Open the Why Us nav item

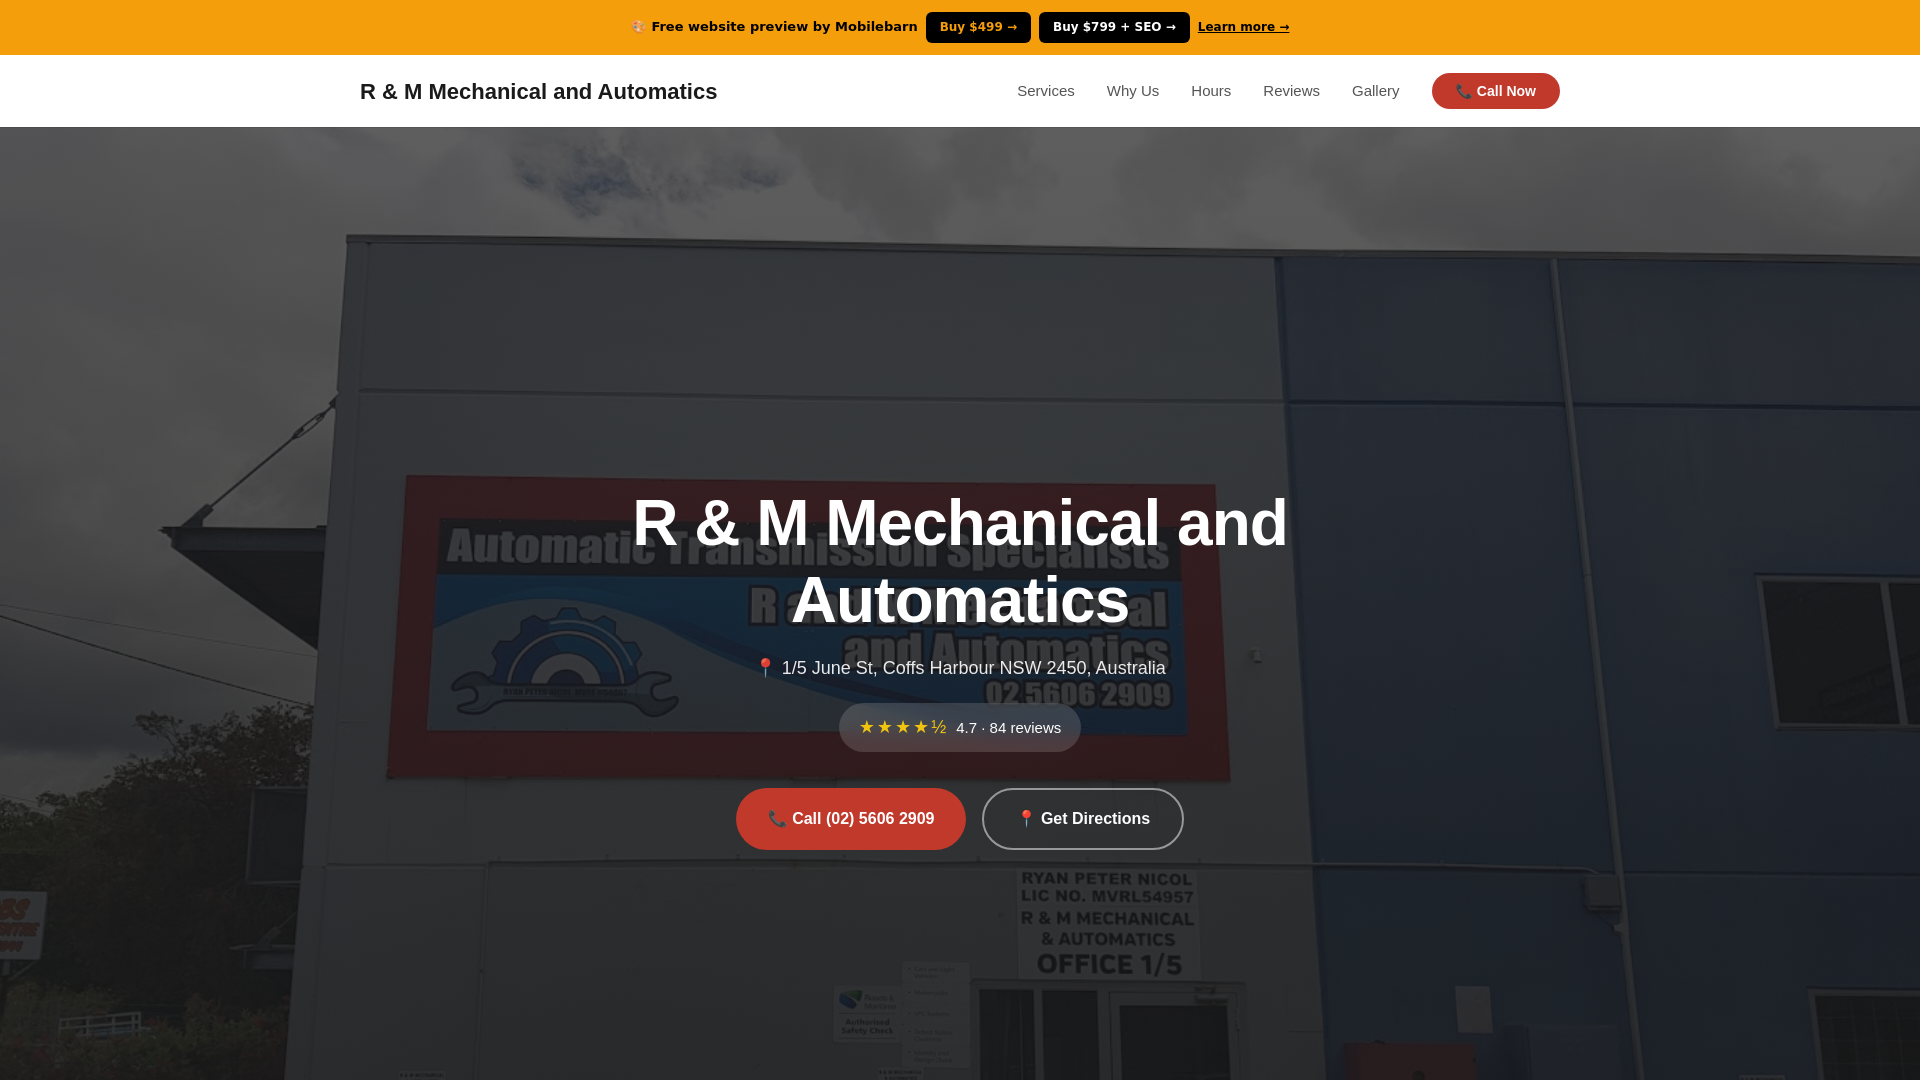[1132, 91]
